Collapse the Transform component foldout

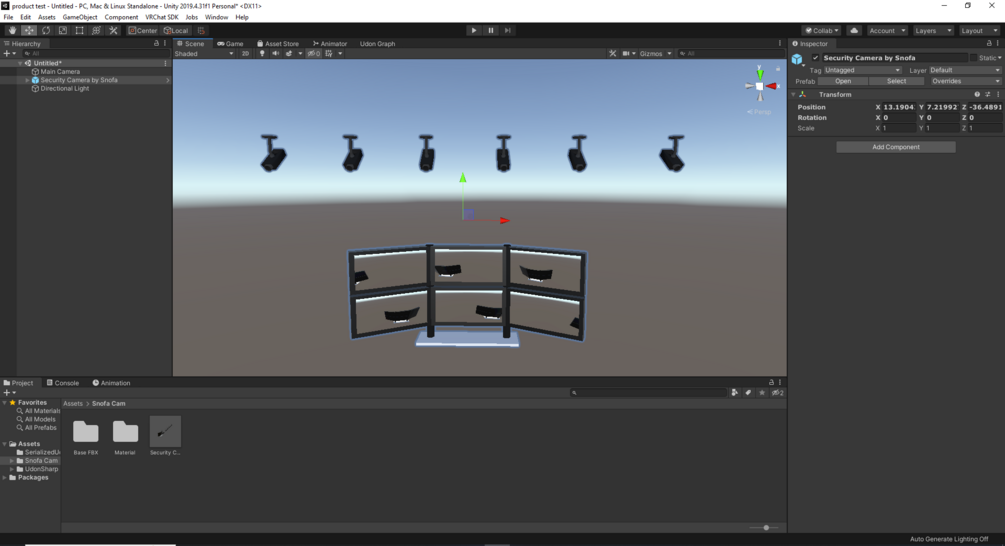coord(793,94)
